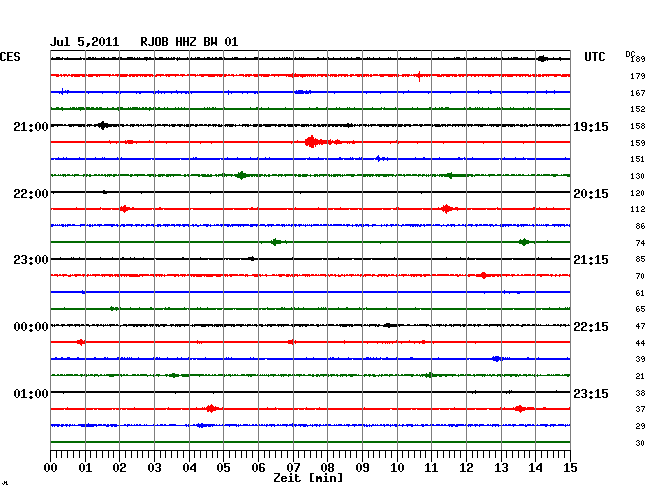650x494 pixels.
Task: Select the DC value "21"
Action: 640,376
